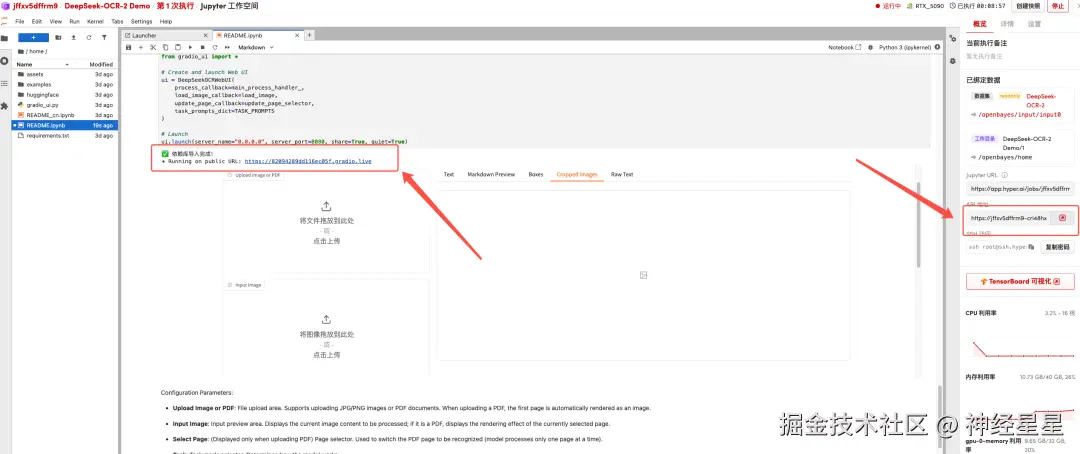Open the Run menu
The width and height of the screenshot is (1080, 454).
74,21
